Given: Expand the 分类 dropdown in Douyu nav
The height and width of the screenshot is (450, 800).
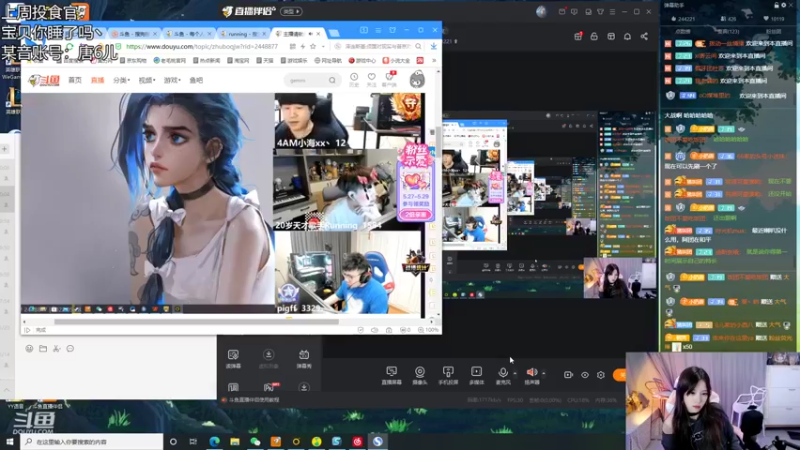Looking at the screenshot, I should point(121,80).
